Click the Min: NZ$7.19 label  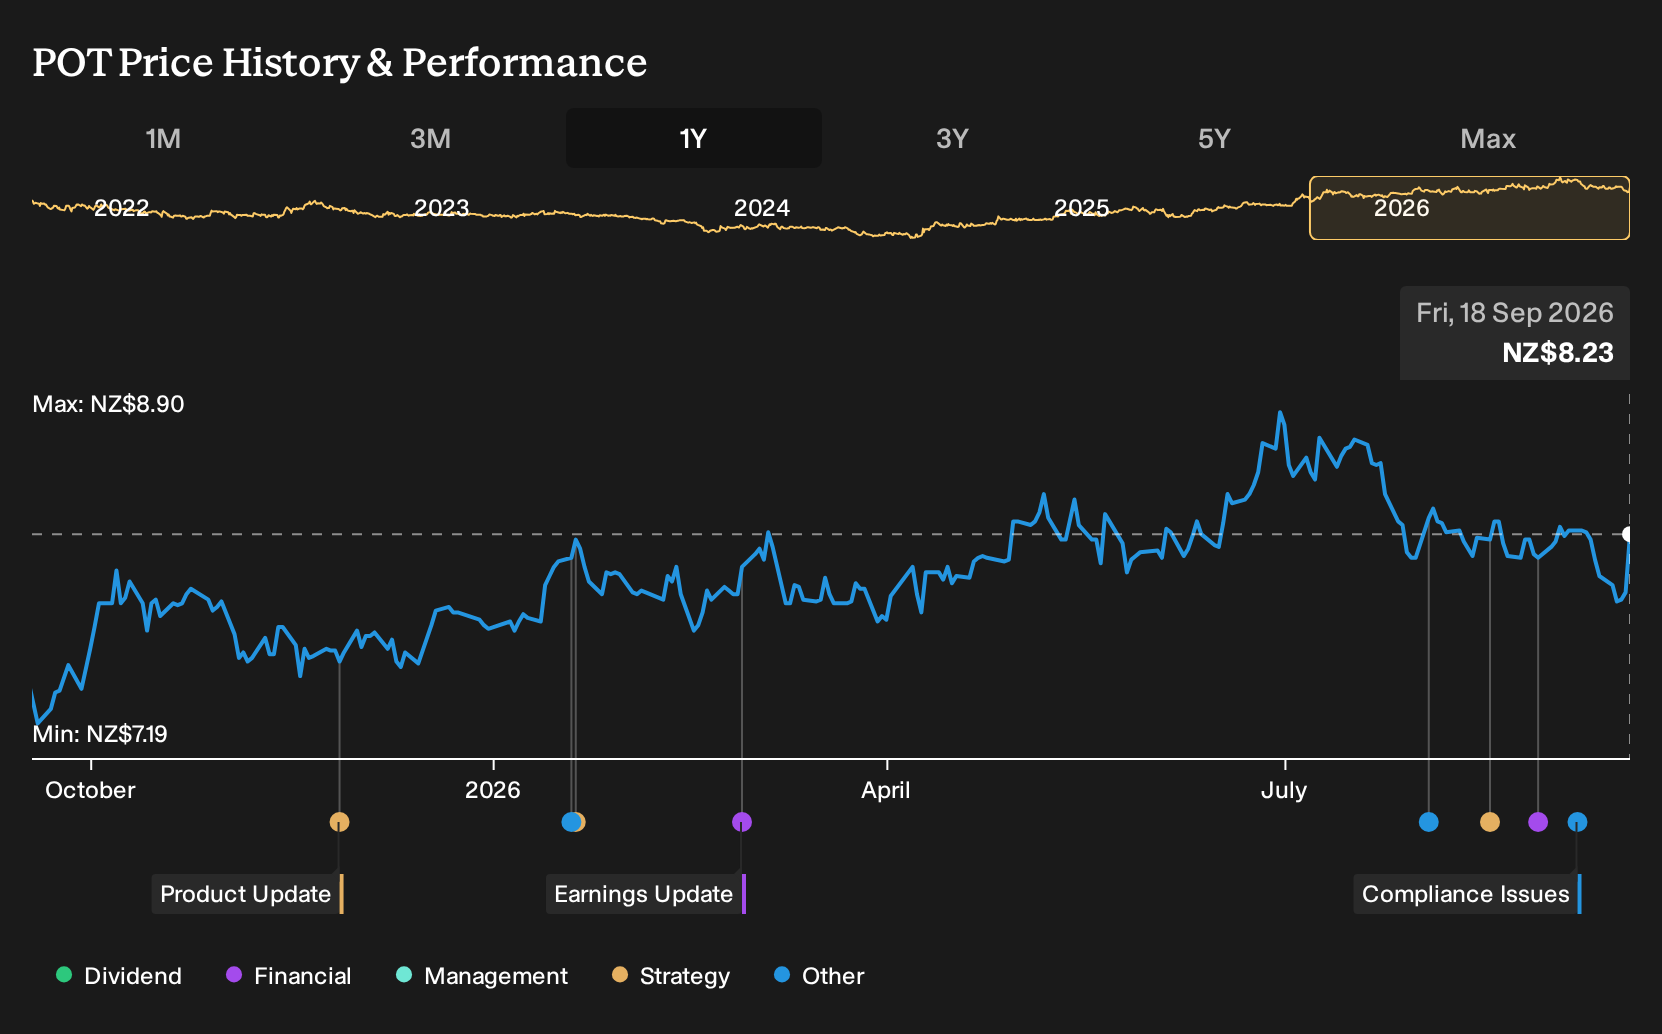[100, 734]
